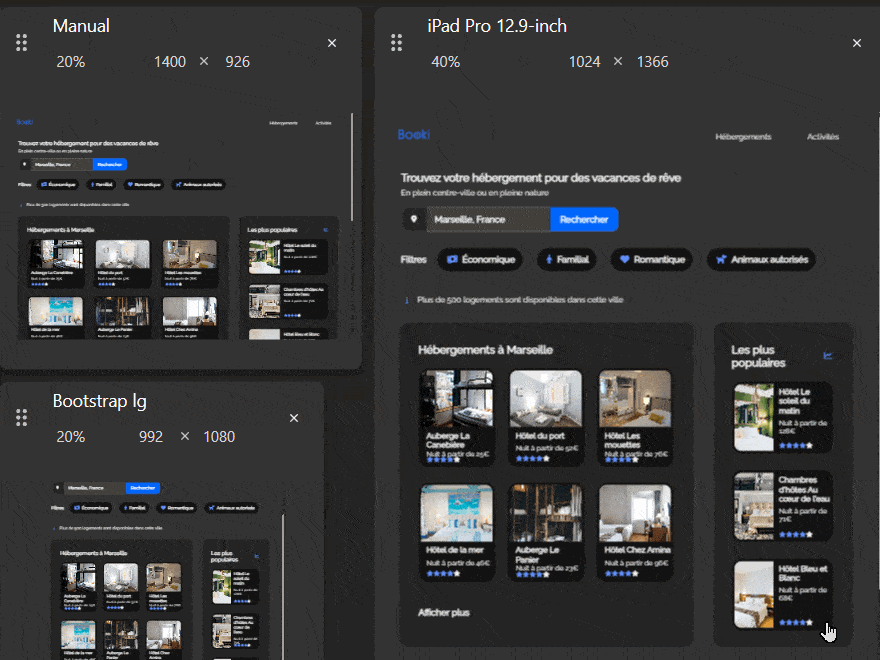The height and width of the screenshot is (660, 880).
Task: Click the chart icon beside Les plus populaires
Action: (x=827, y=356)
